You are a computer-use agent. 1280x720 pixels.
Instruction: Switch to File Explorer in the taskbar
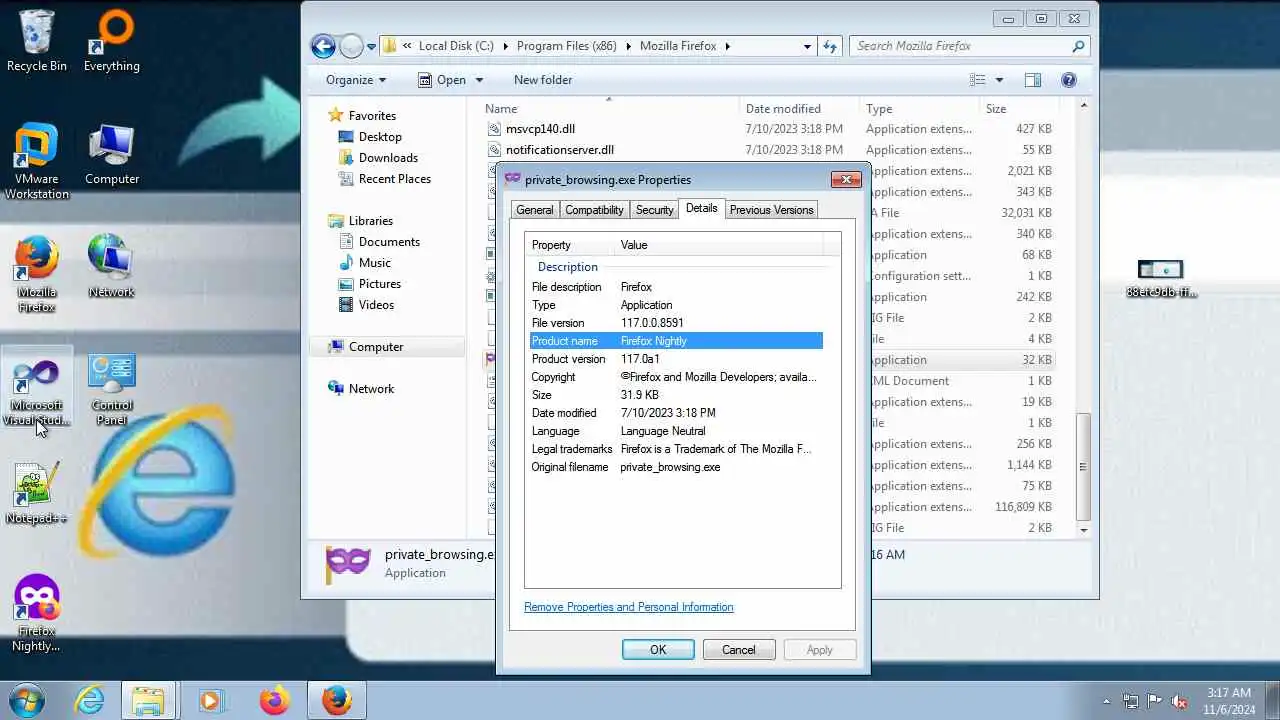coord(148,700)
